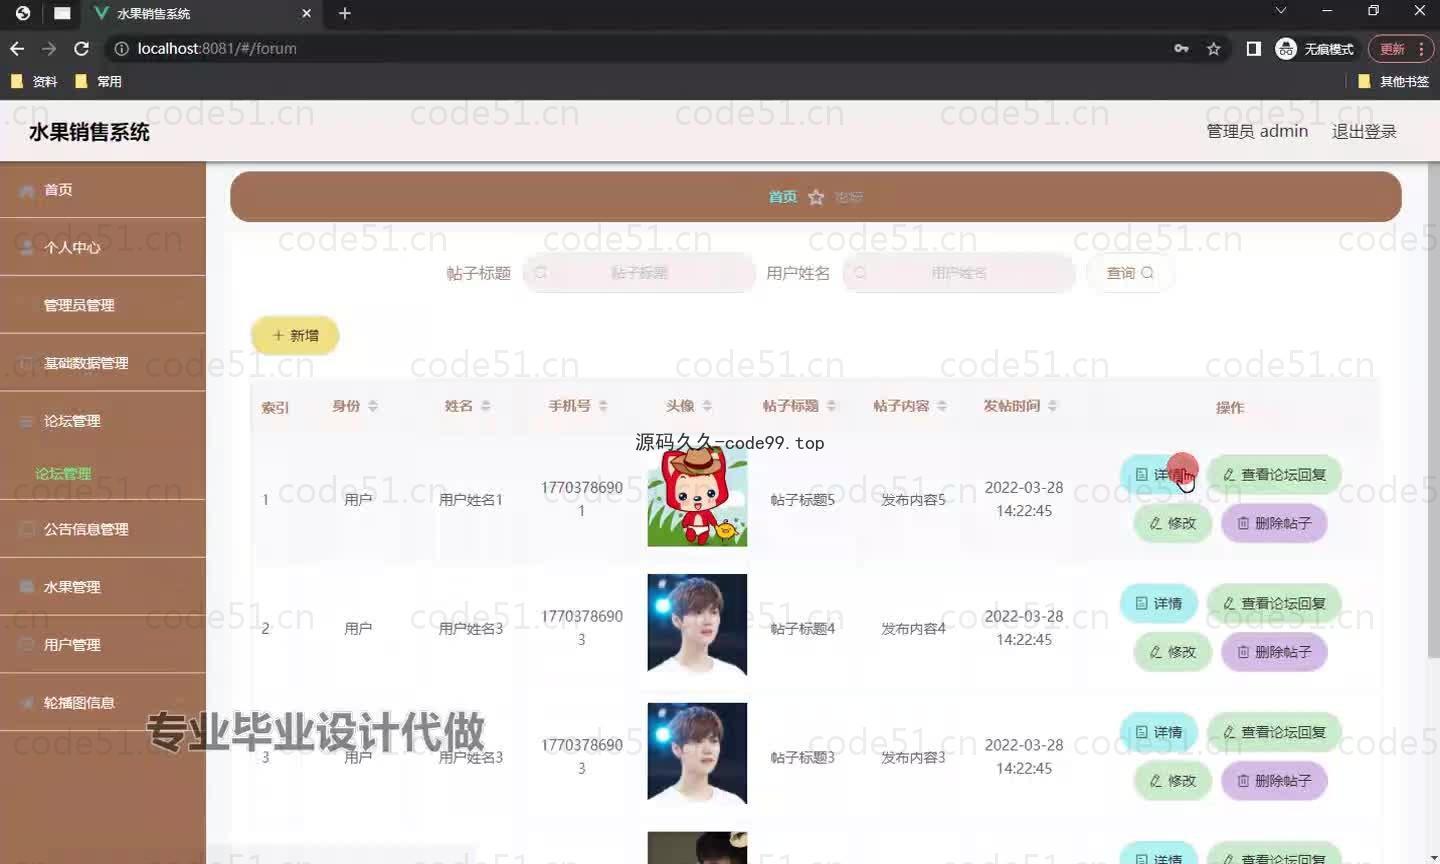Click 查看论坛回复 for 帖子标题5

point(1274,475)
